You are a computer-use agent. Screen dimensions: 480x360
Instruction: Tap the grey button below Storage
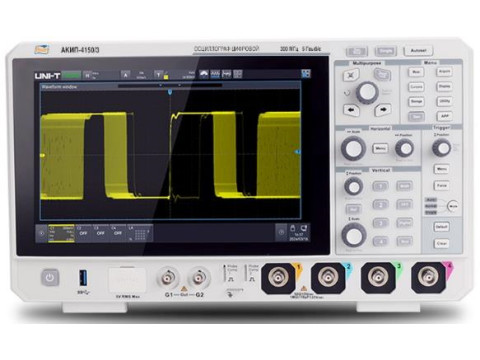coord(416,116)
